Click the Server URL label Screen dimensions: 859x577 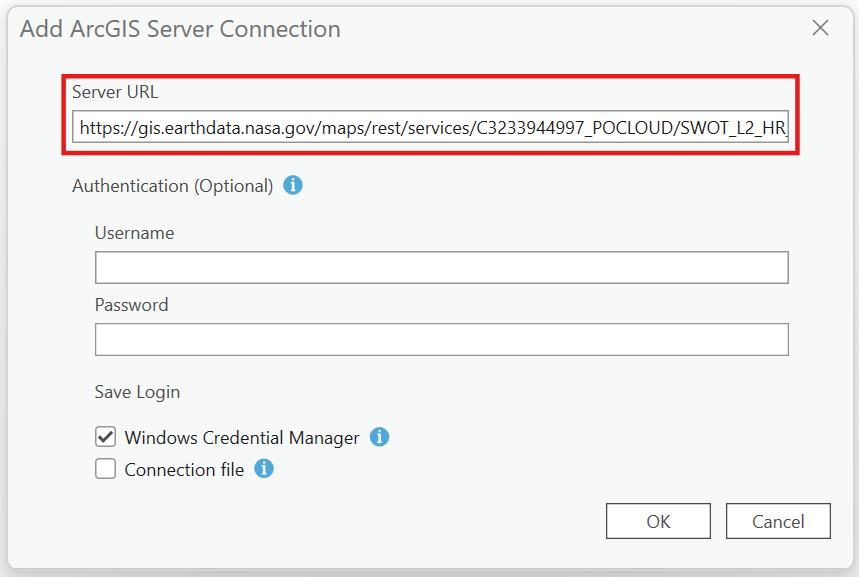click(x=115, y=92)
